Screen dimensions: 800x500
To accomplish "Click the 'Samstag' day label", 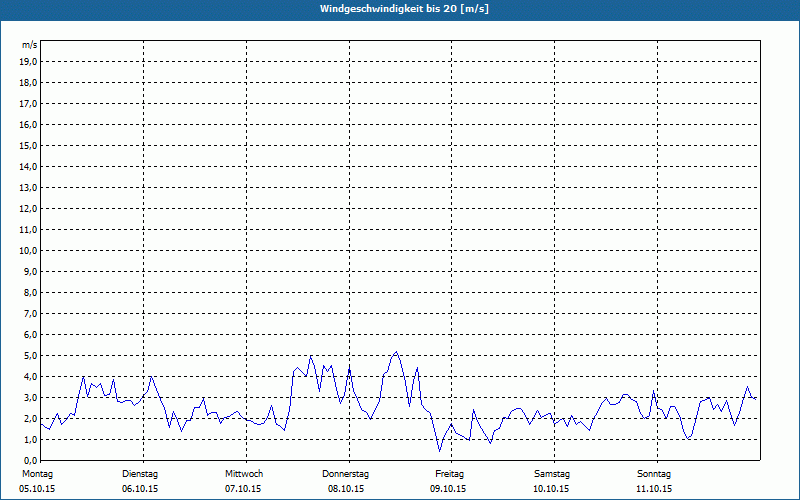I will pos(552,474).
